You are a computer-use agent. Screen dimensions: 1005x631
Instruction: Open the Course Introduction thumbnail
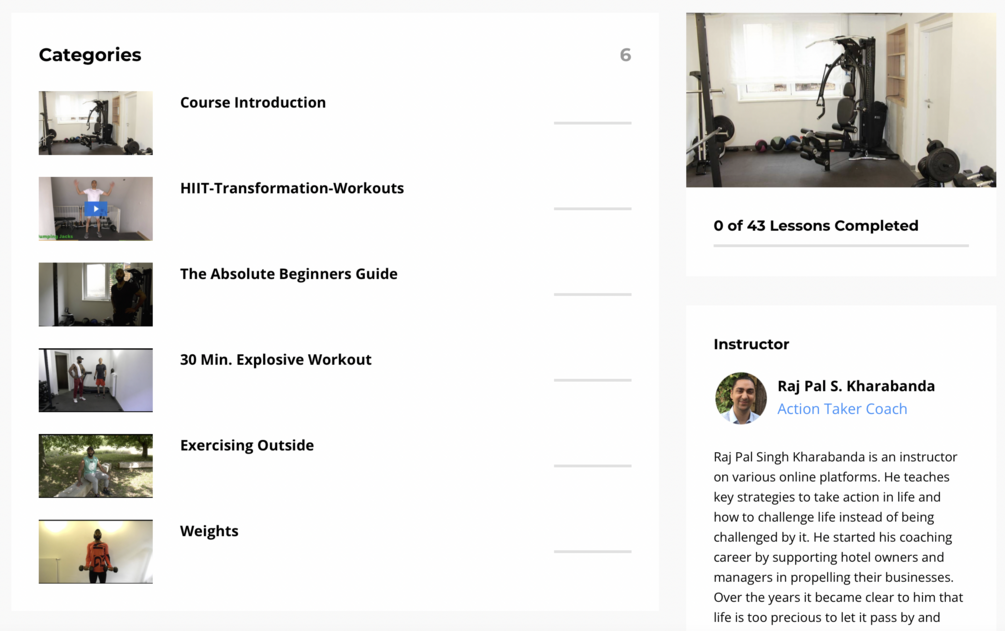[x=96, y=123]
